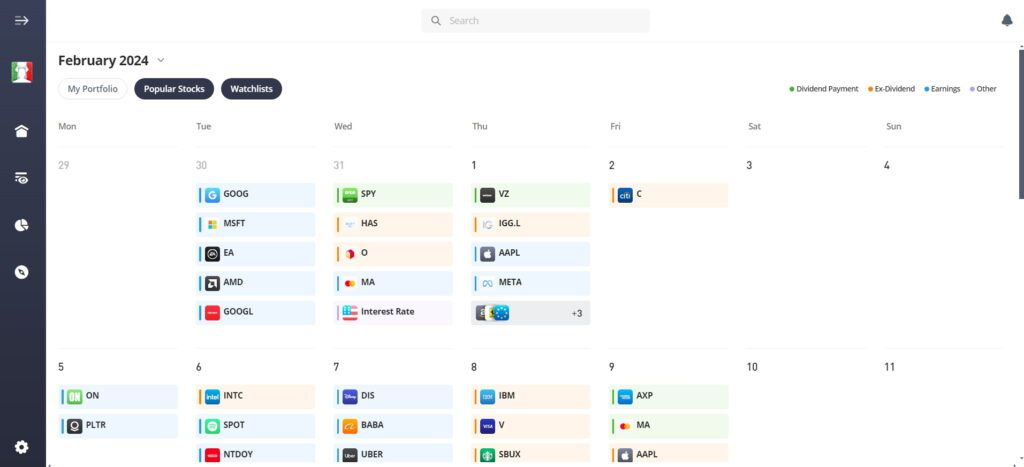
Task: Open the NTDOY earnings event
Action: pyautogui.click(x=255, y=454)
